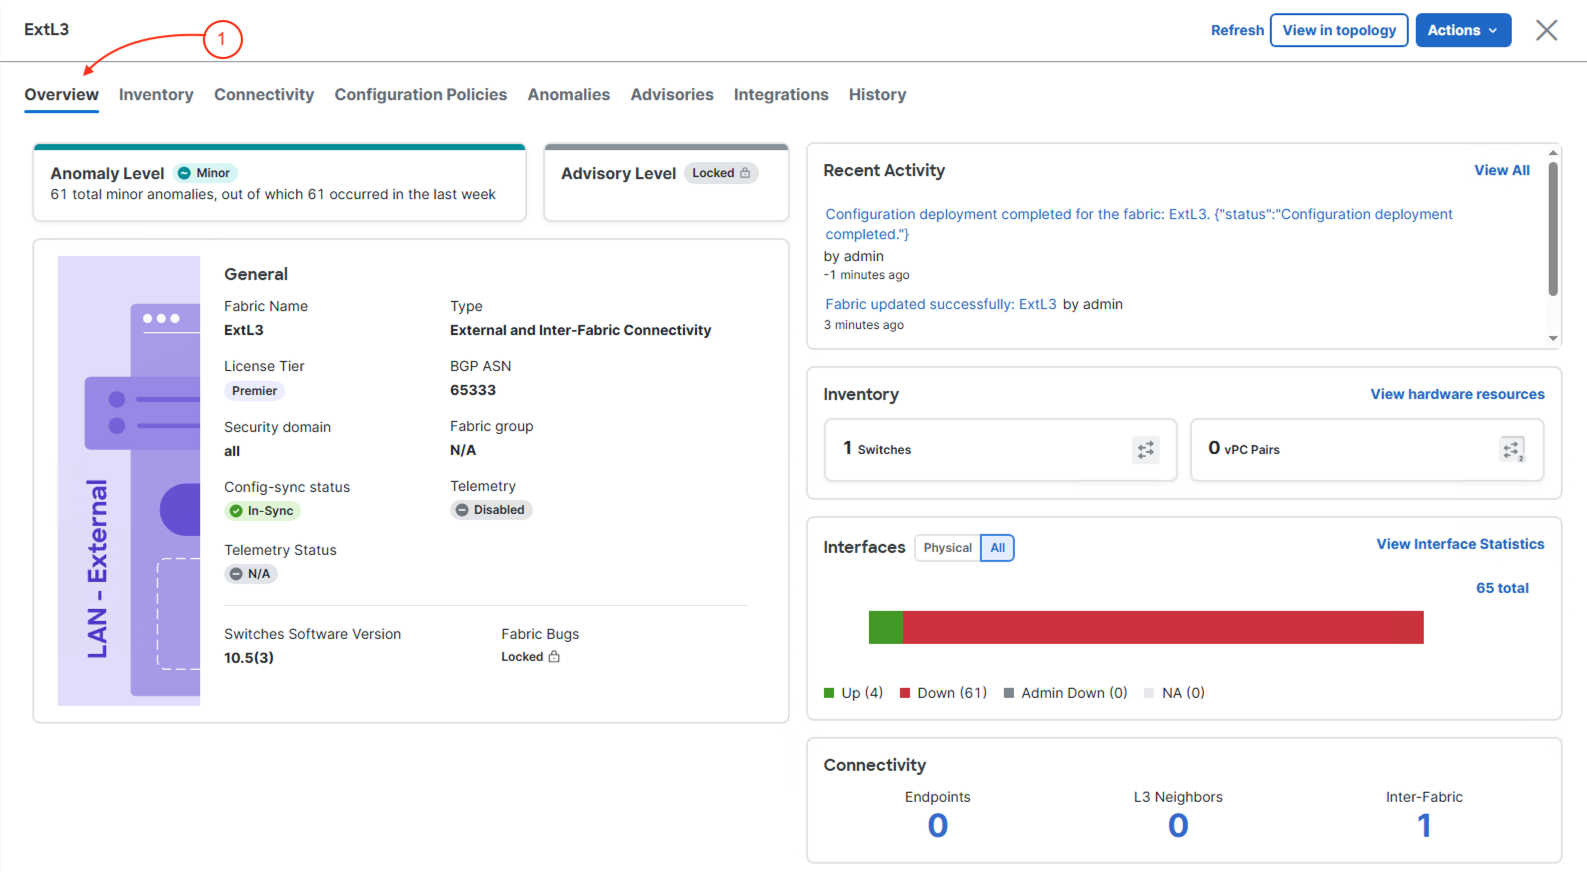The image size is (1587, 872).
Task: Click the Admin Down (0) legend entry
Action: point(1065,693)
